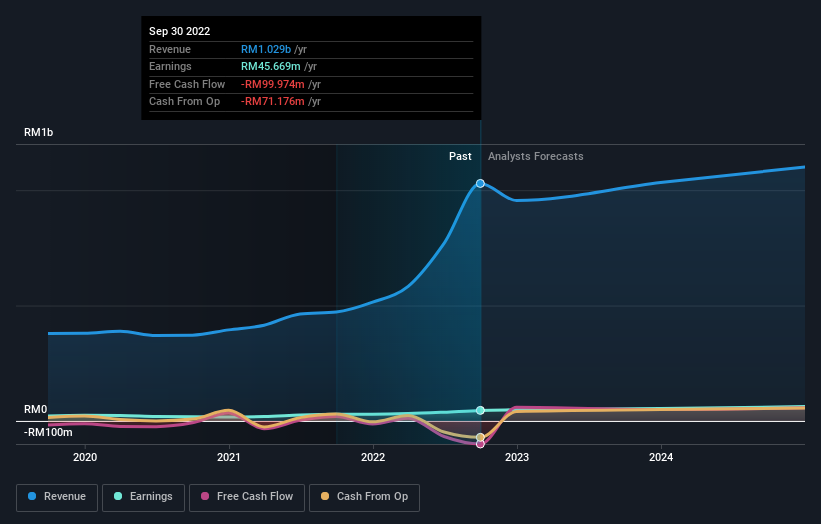Screen dimensions: 821x524
Task: Click the Analysts Forecasts label
Action: tap(536, 156)
